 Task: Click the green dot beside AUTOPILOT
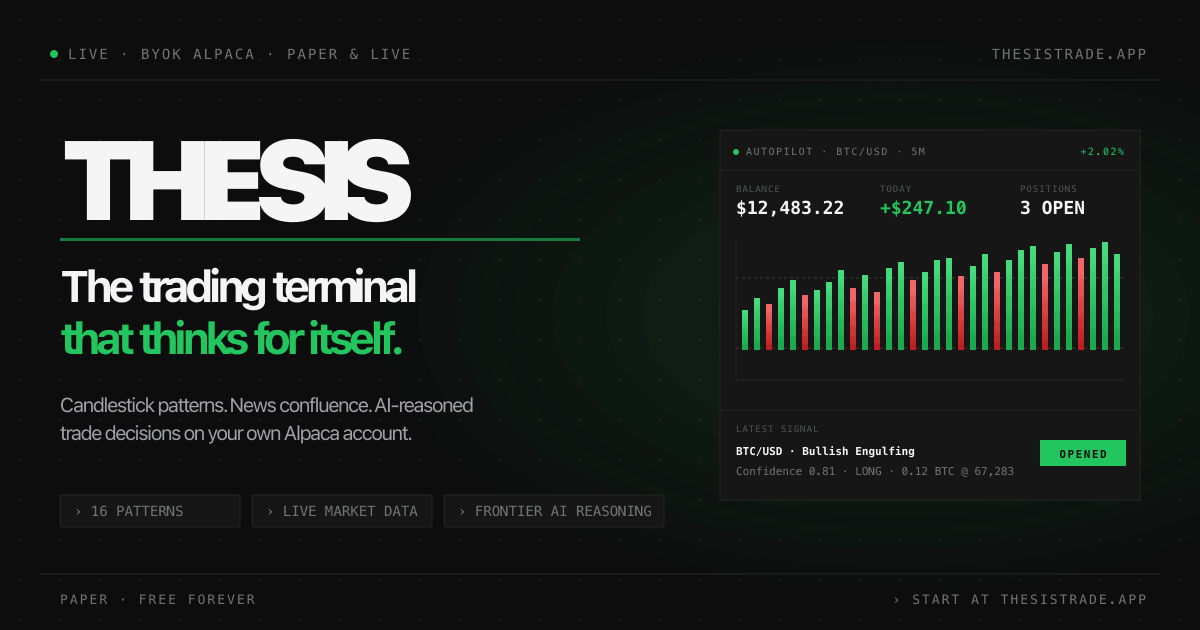pos(736,152)
